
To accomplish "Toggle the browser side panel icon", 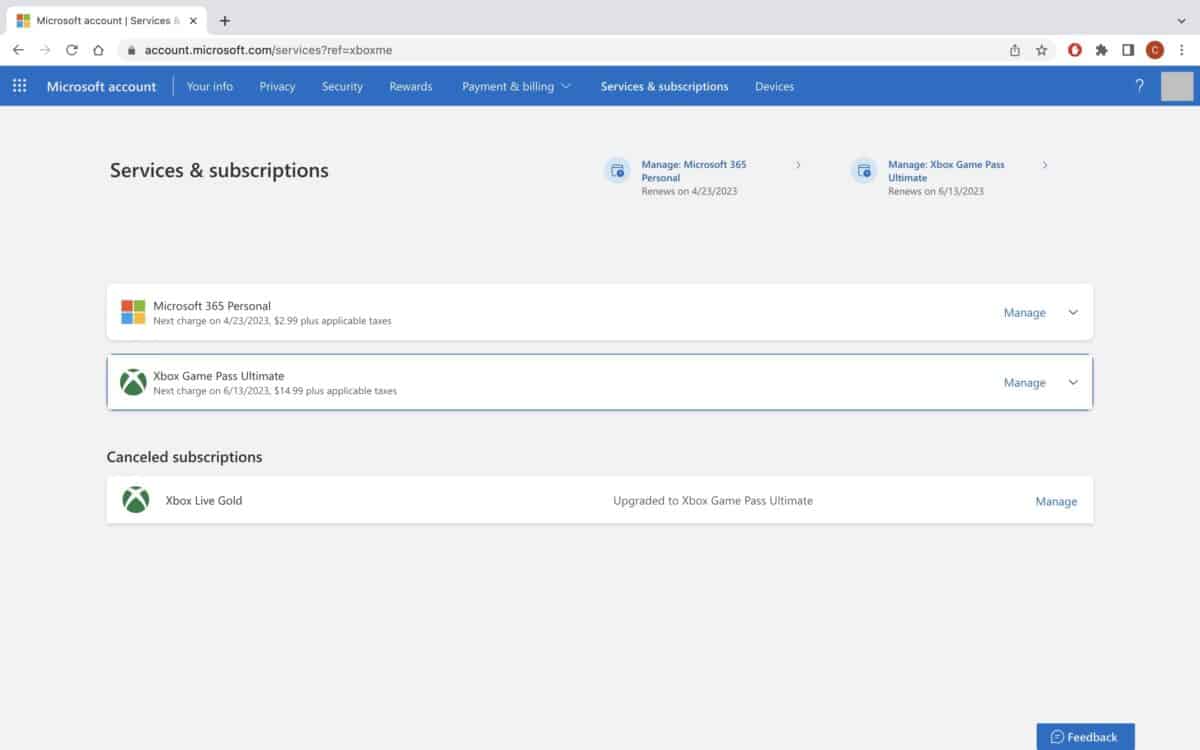I will (1128, 49).
